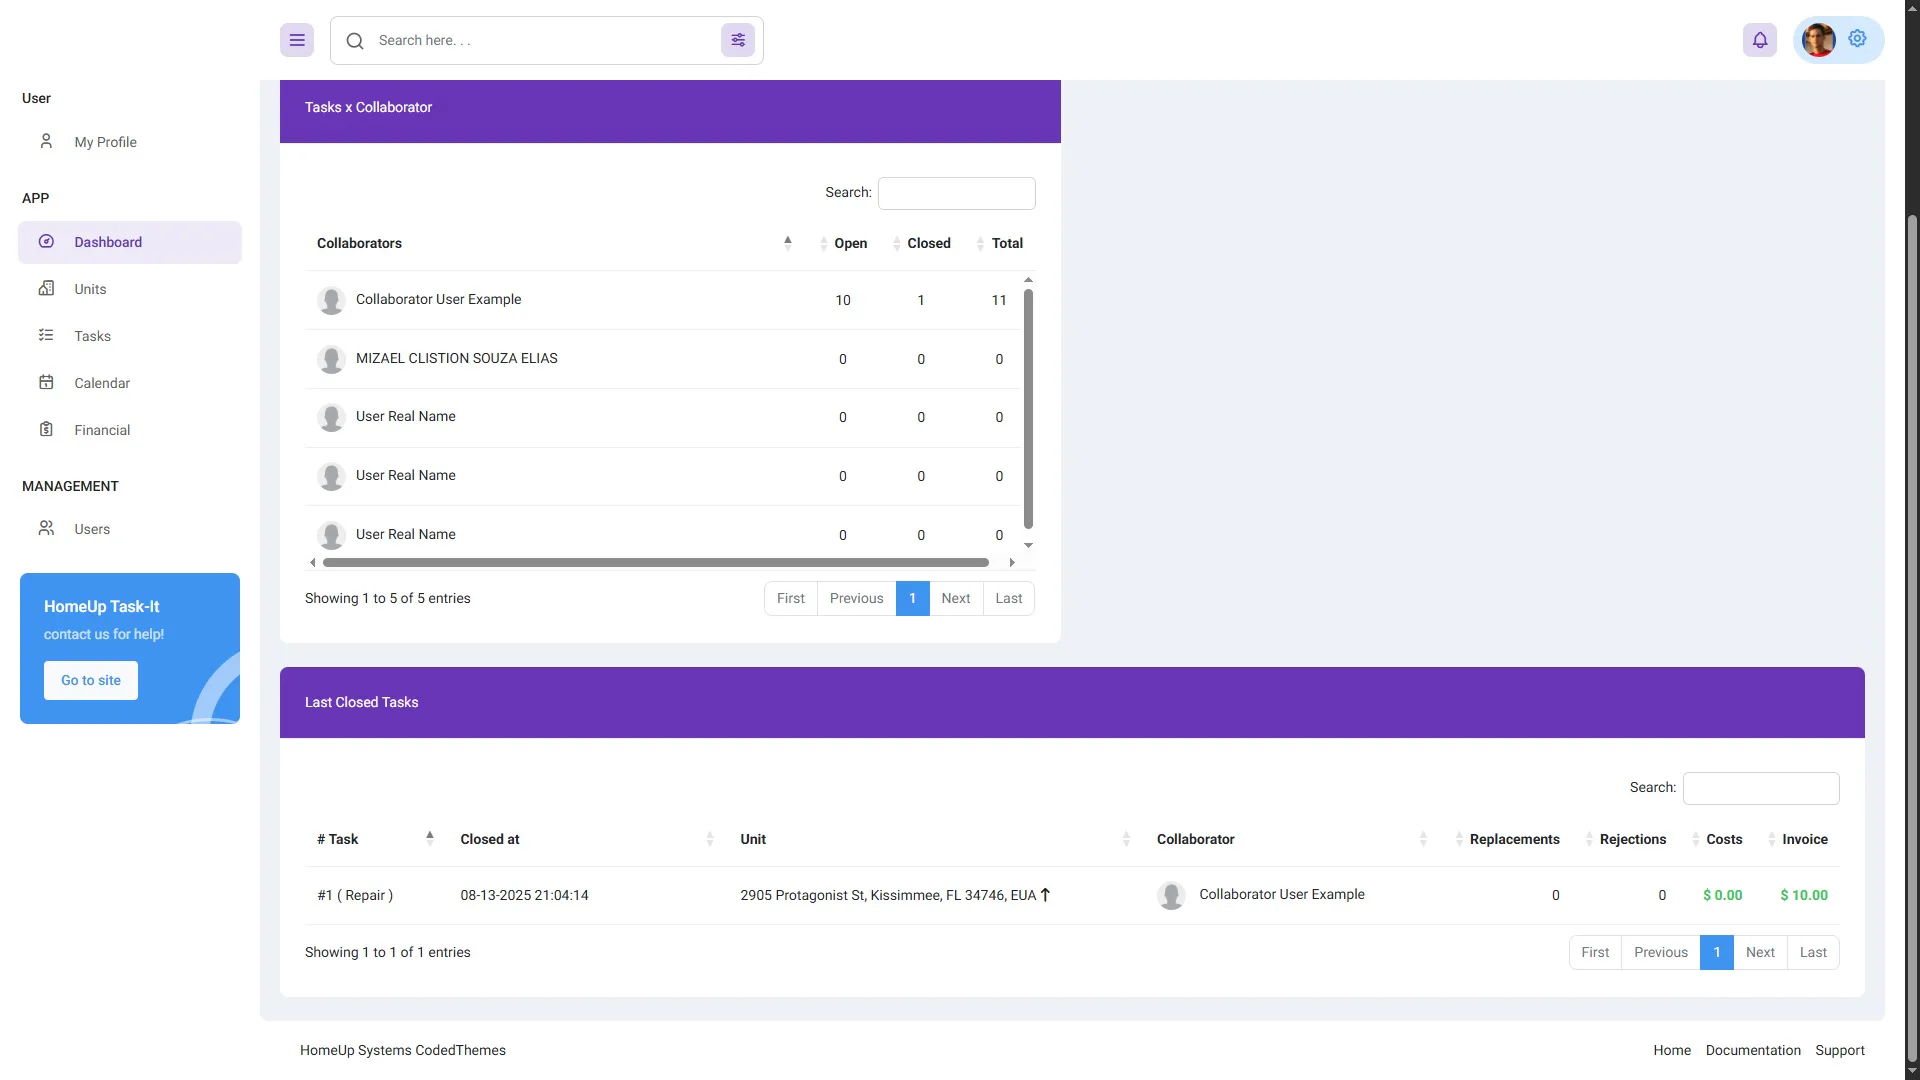Viewport: 1920px width, 1080px height.
Task: Focus the top Search here field
Action: (545, 40)
